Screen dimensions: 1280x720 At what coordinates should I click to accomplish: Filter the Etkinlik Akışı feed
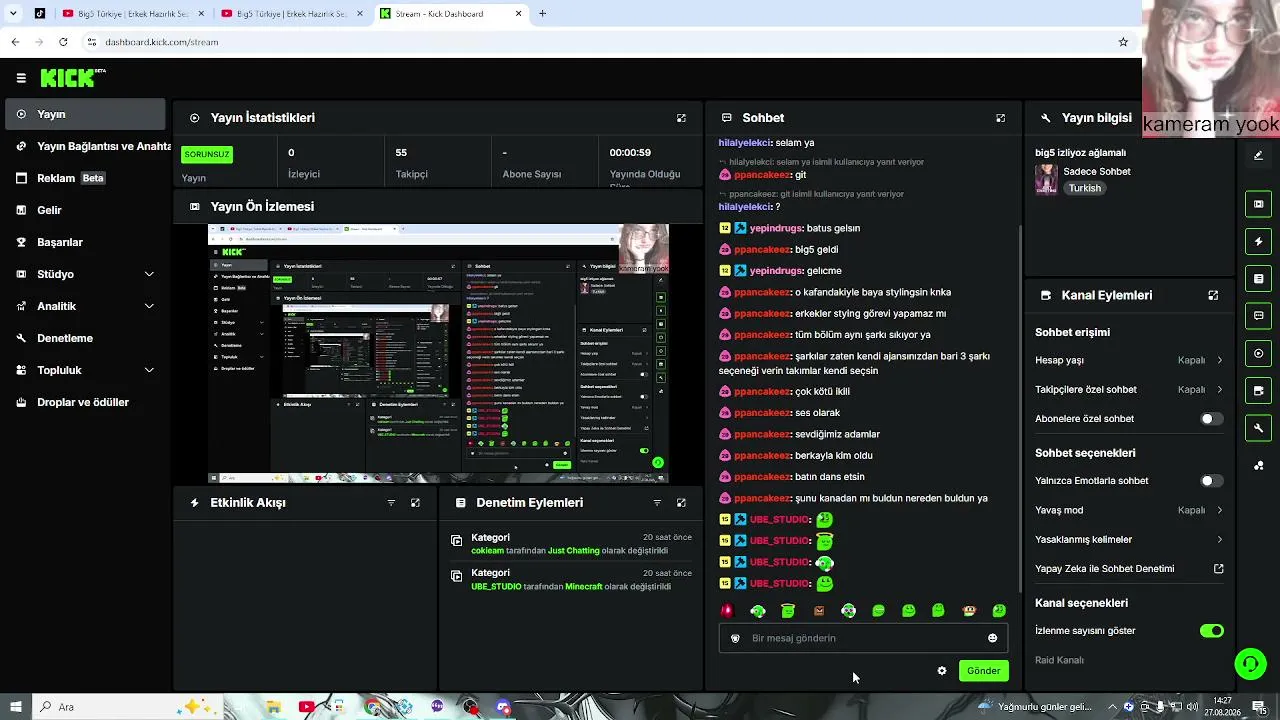(x=391, y=503)
